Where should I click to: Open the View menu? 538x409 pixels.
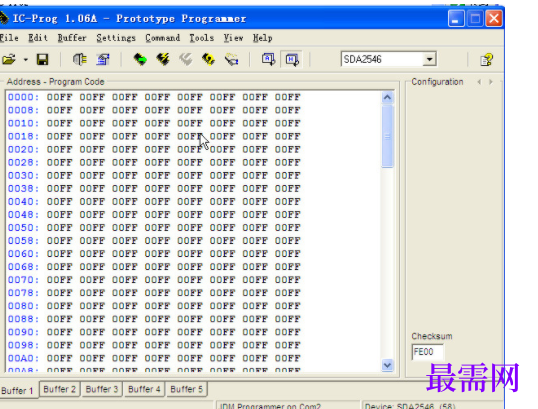point(233,38)
